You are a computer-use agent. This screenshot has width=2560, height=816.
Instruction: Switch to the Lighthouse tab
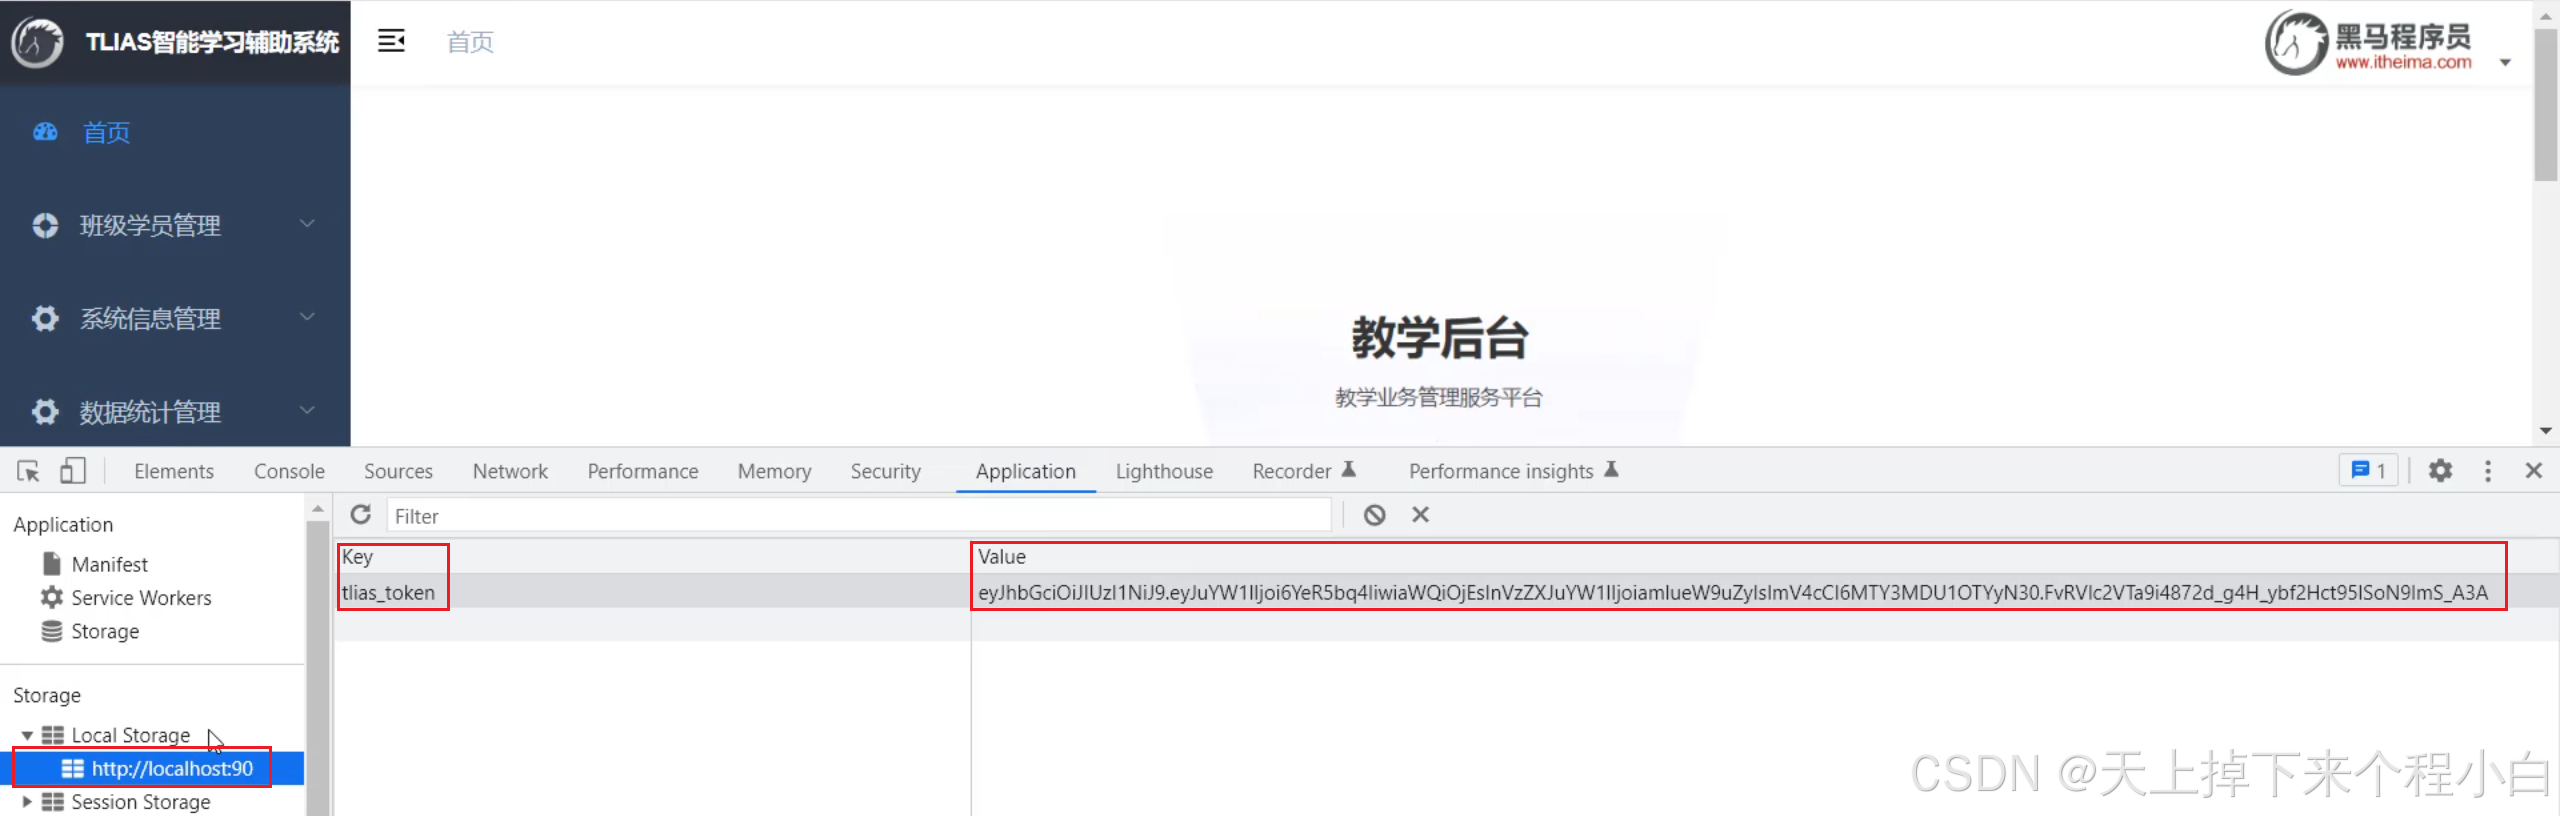[x=1164, y=471]
